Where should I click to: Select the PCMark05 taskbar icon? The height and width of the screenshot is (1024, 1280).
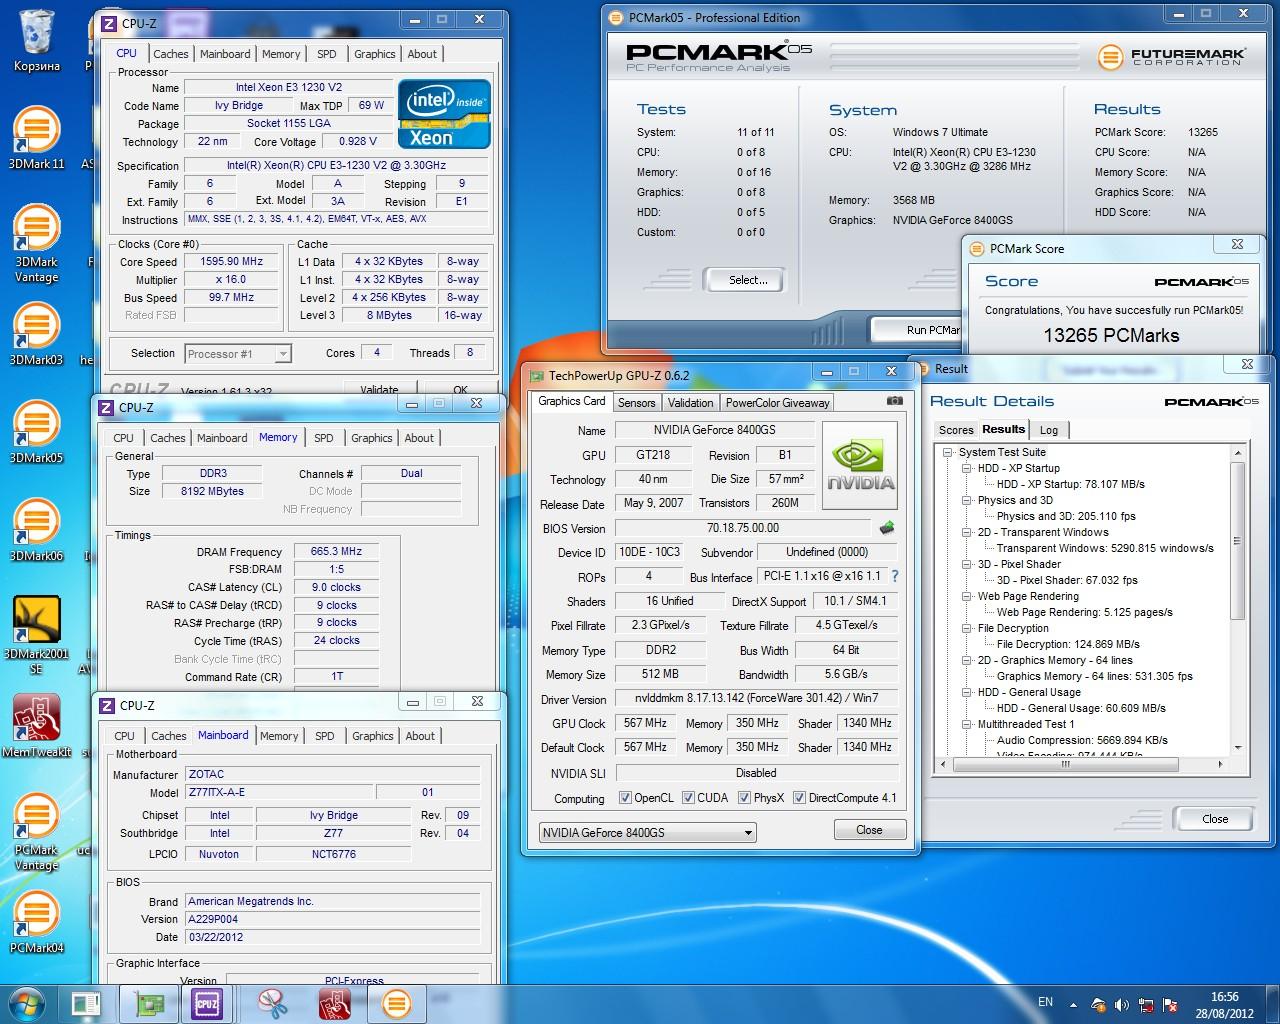(x=397, y=1004)
